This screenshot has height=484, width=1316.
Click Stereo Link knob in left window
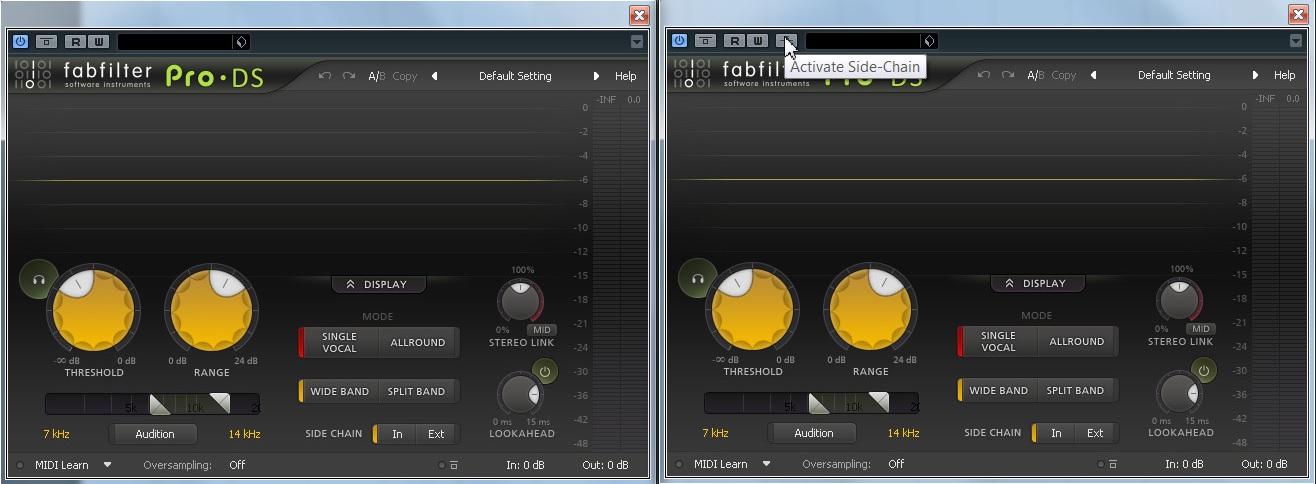[x=520, y=302]
